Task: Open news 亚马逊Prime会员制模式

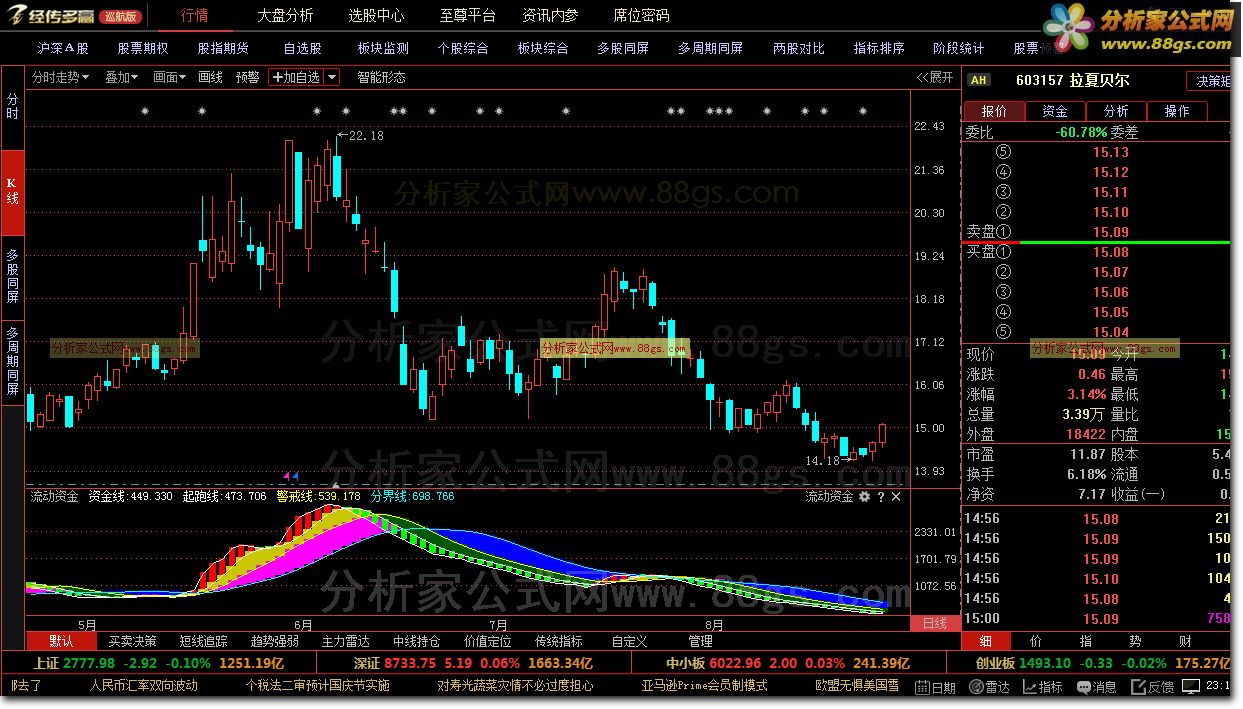Action: coord(704,686)
